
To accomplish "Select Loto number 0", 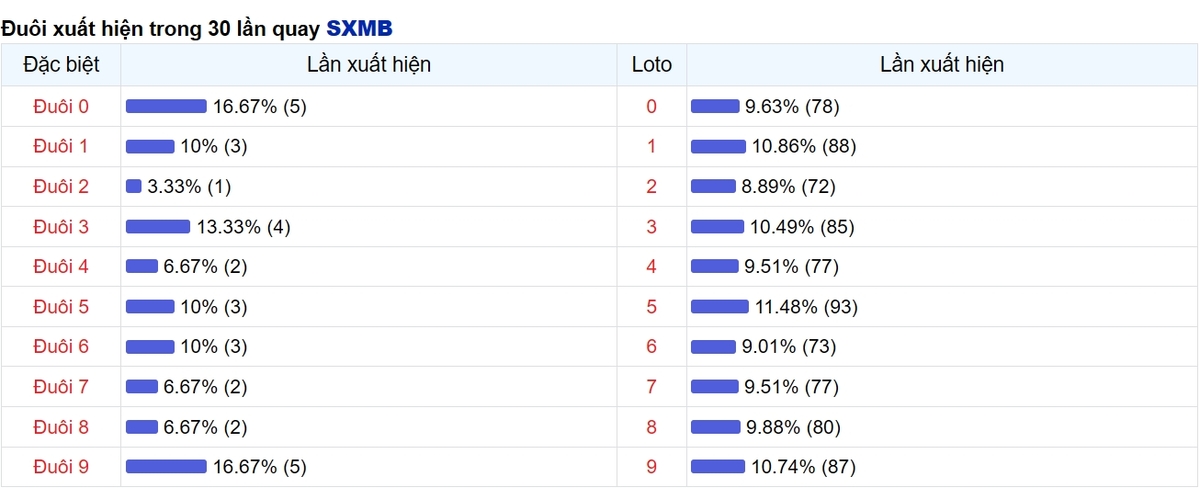I will point(652,106).
